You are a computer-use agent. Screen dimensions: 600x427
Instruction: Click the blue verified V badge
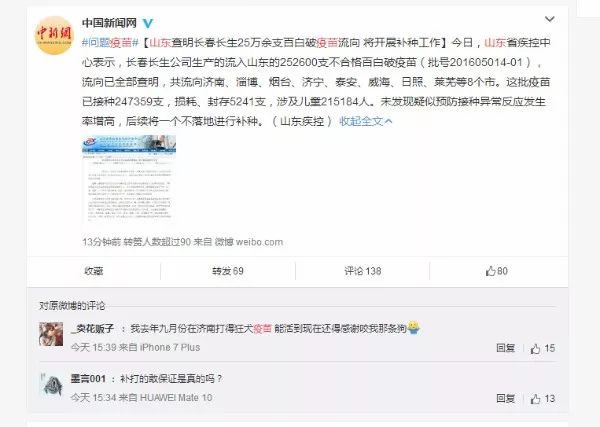point(148,23)
